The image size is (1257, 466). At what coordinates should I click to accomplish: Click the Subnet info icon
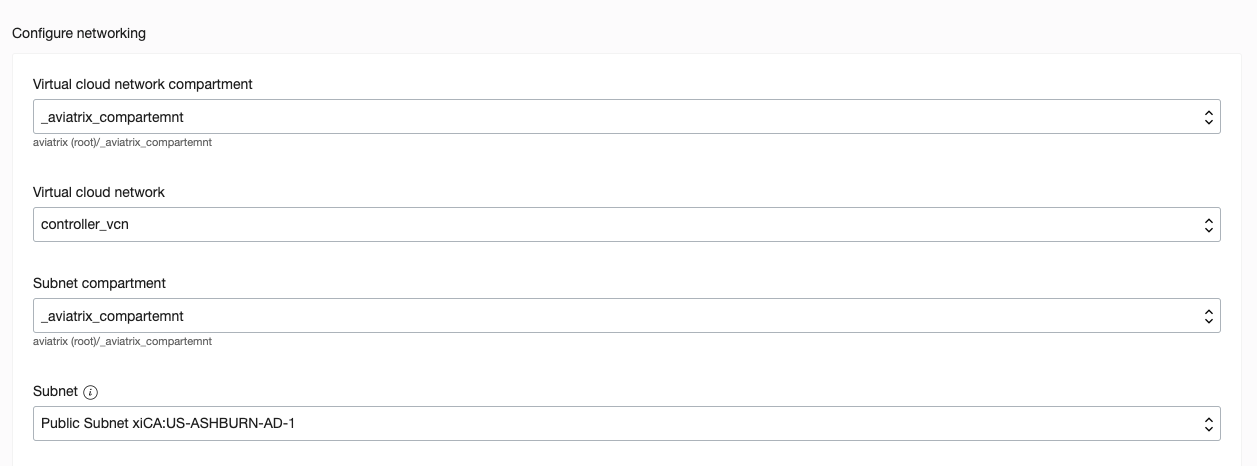pos(91,392)
